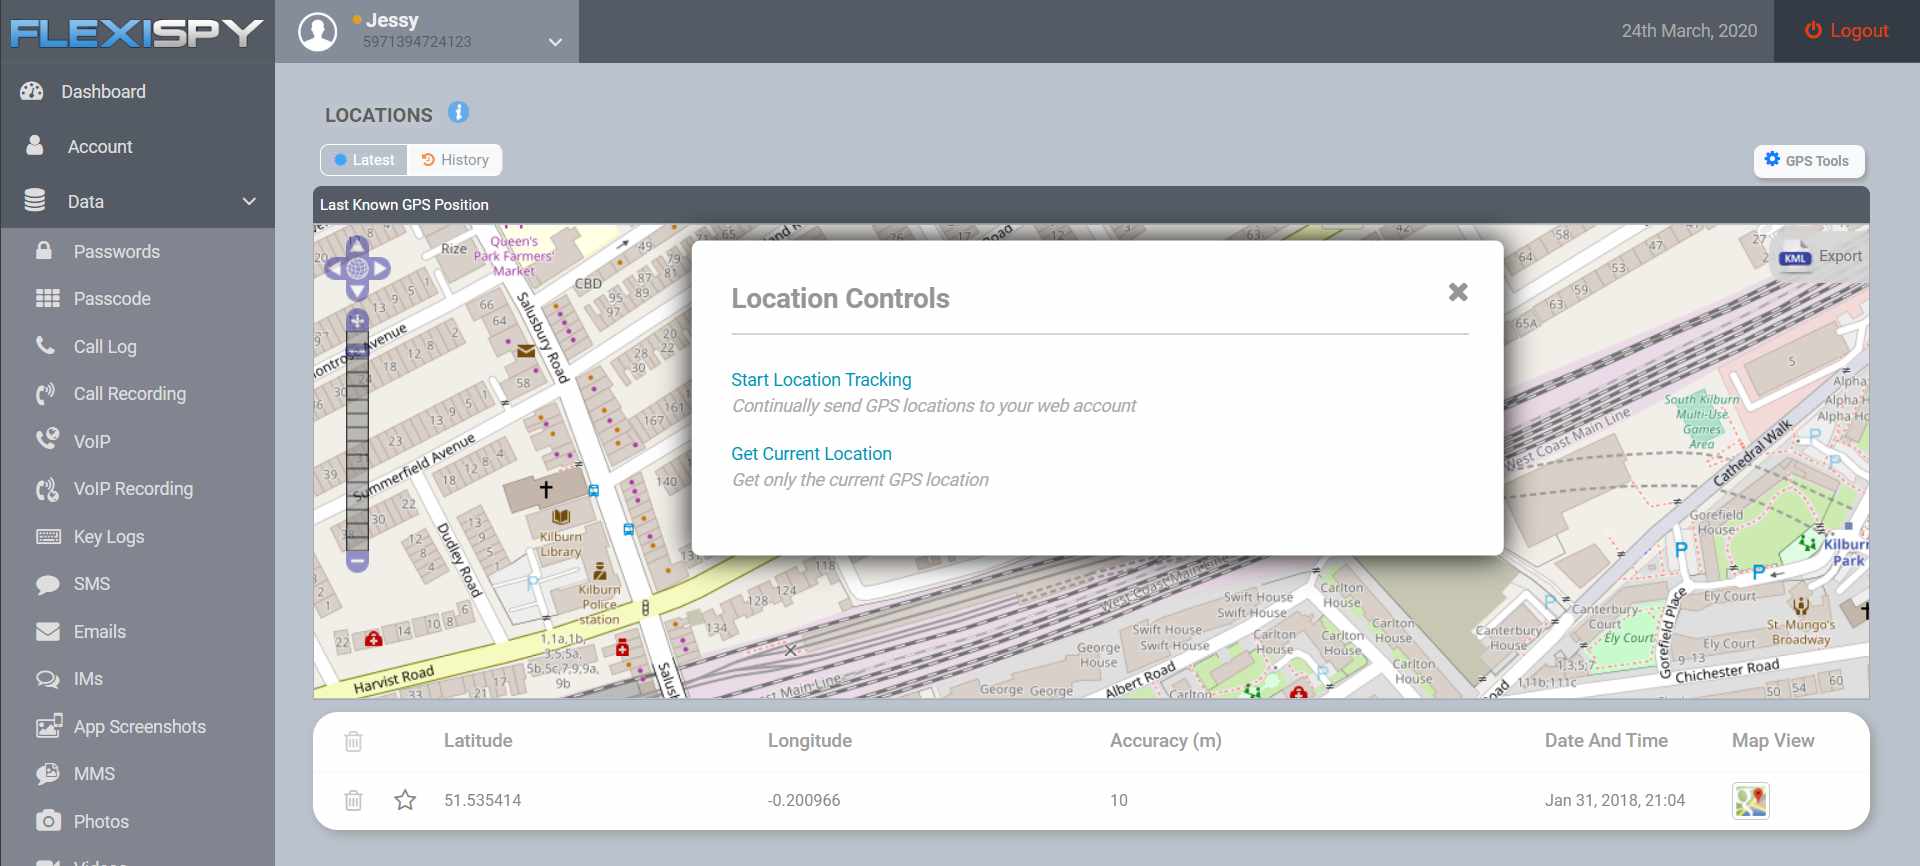
Task: Click the Export label
Action: point(1840,256)
